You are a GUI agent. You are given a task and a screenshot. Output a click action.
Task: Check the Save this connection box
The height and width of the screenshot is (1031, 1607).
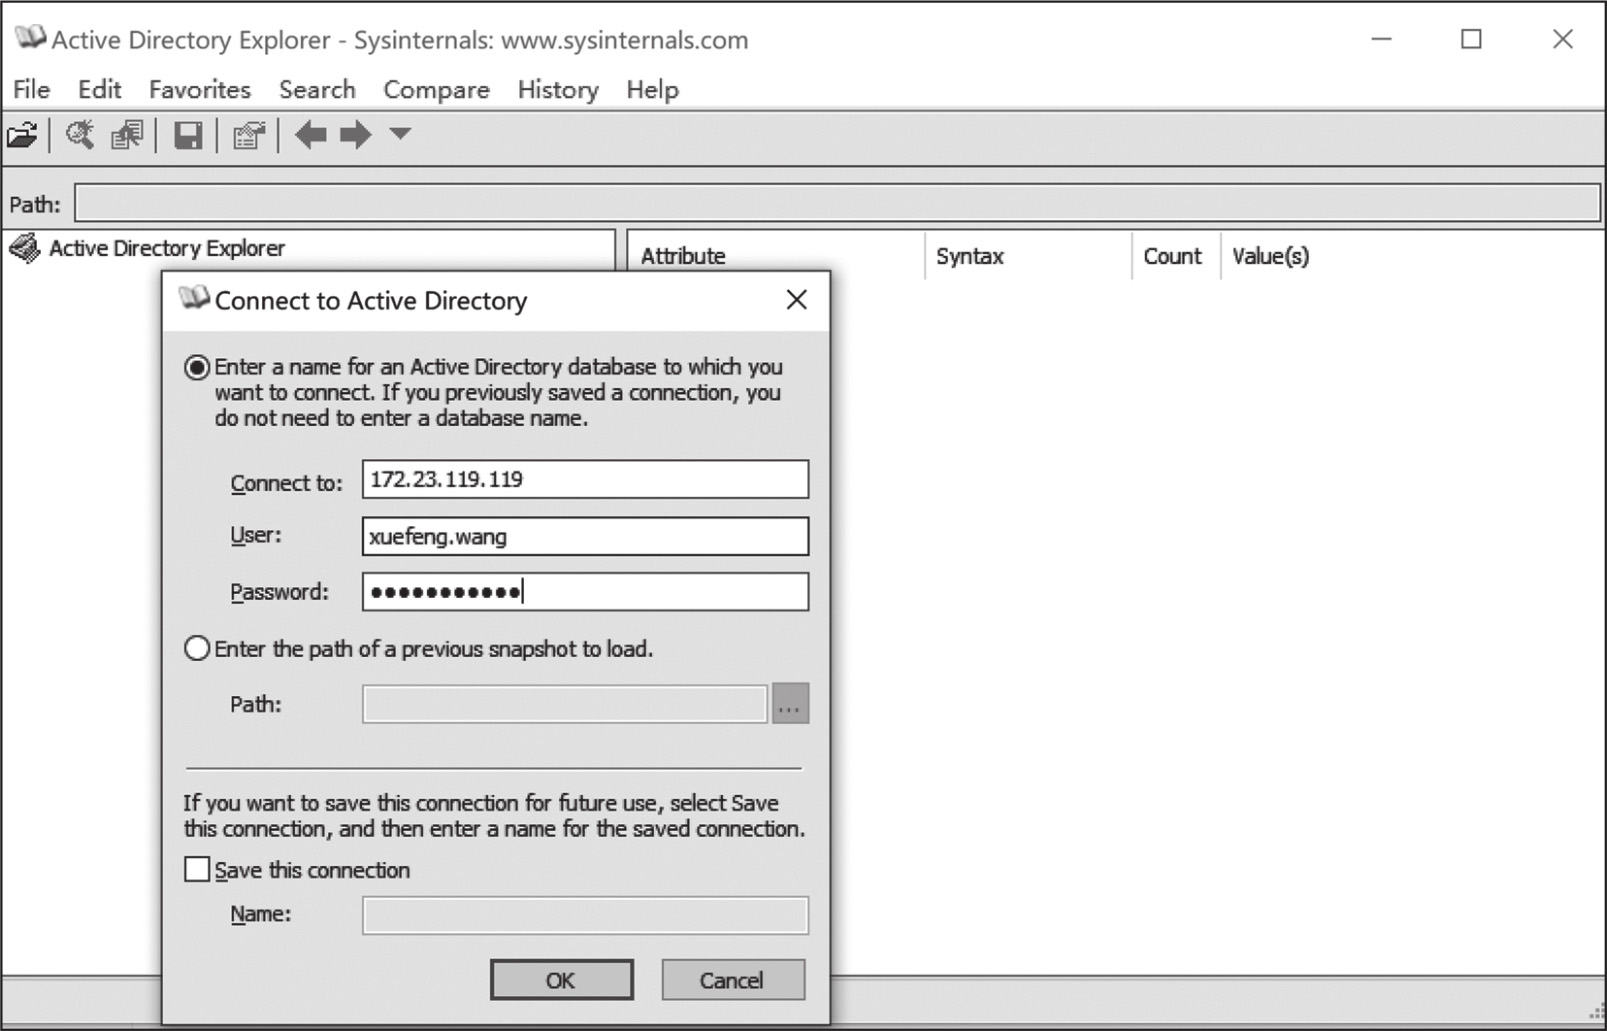[197, 869]
